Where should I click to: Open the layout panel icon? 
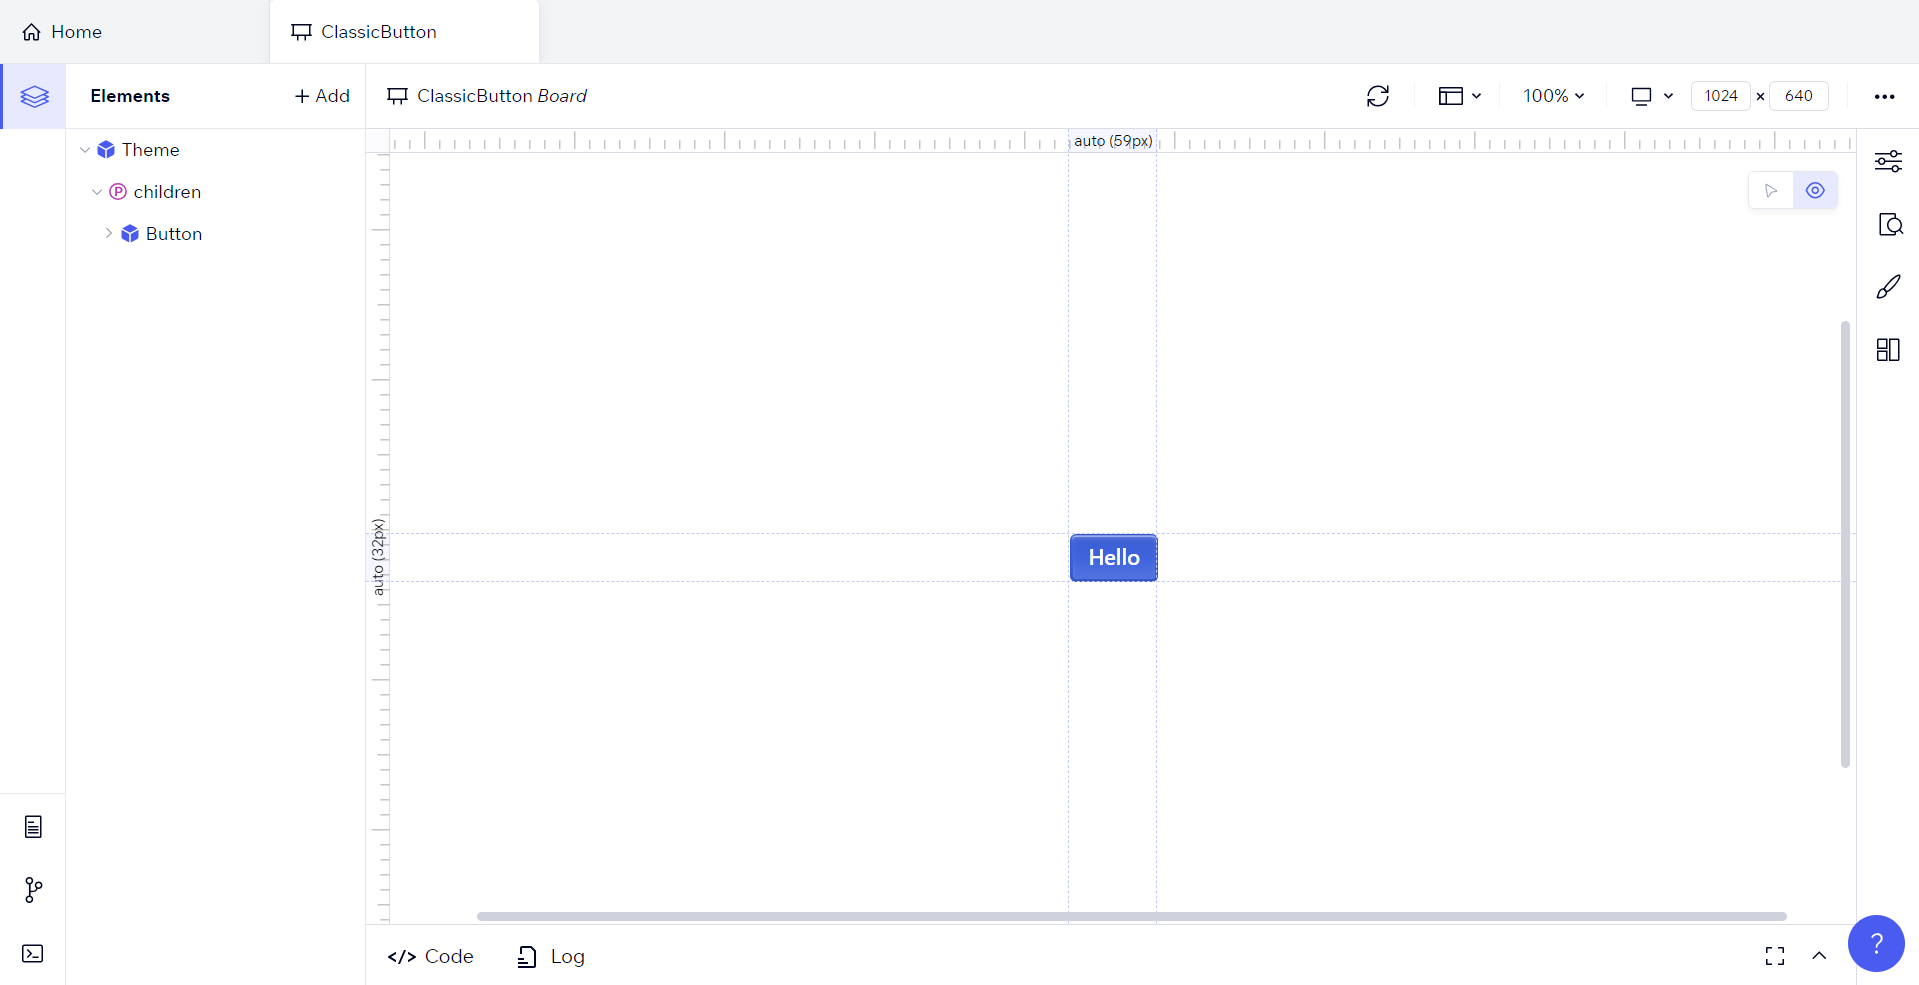(1888, 350)
